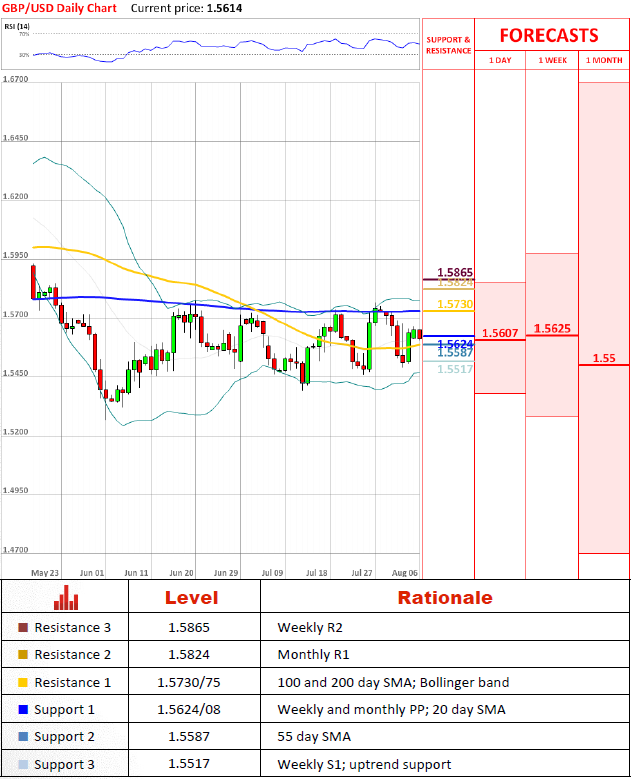Select the 1 WEEK forecast column header

coord(551,61)
